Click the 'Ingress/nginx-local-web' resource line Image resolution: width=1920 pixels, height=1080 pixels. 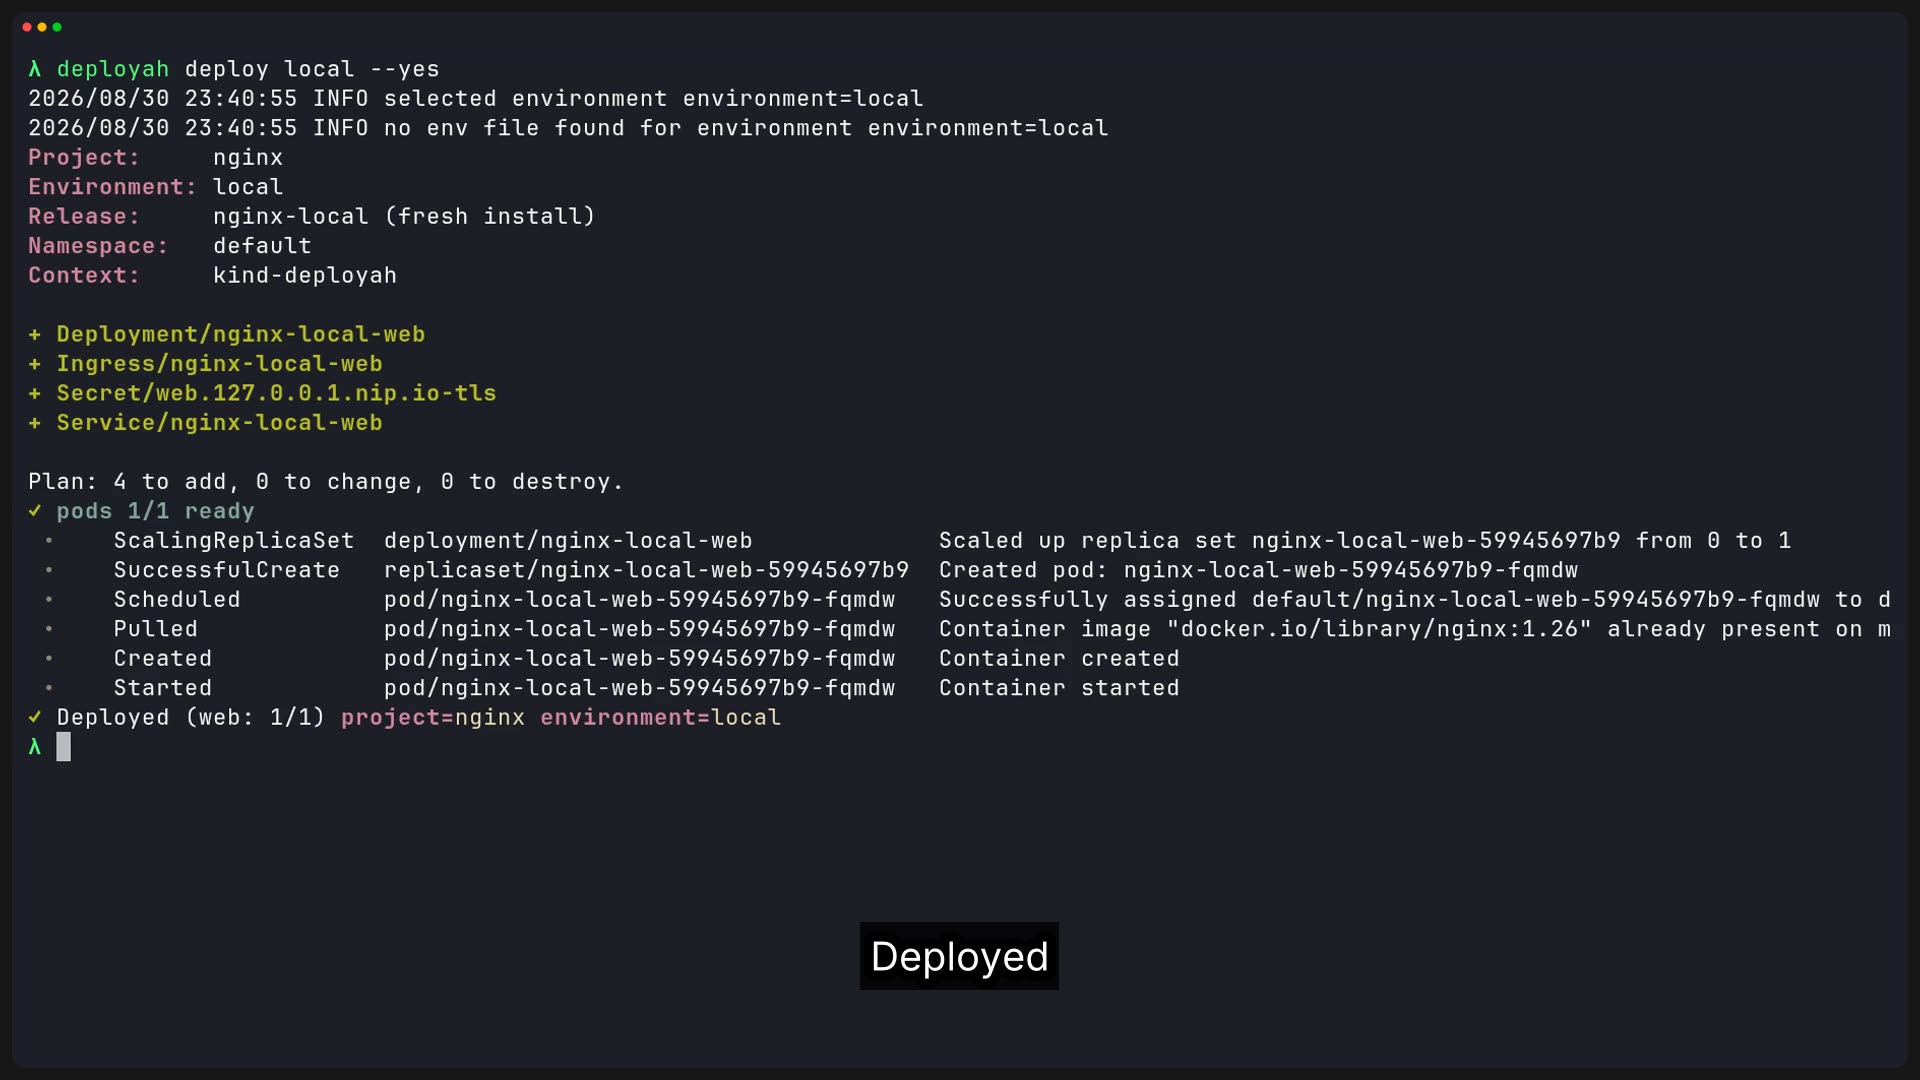[205, 364]
